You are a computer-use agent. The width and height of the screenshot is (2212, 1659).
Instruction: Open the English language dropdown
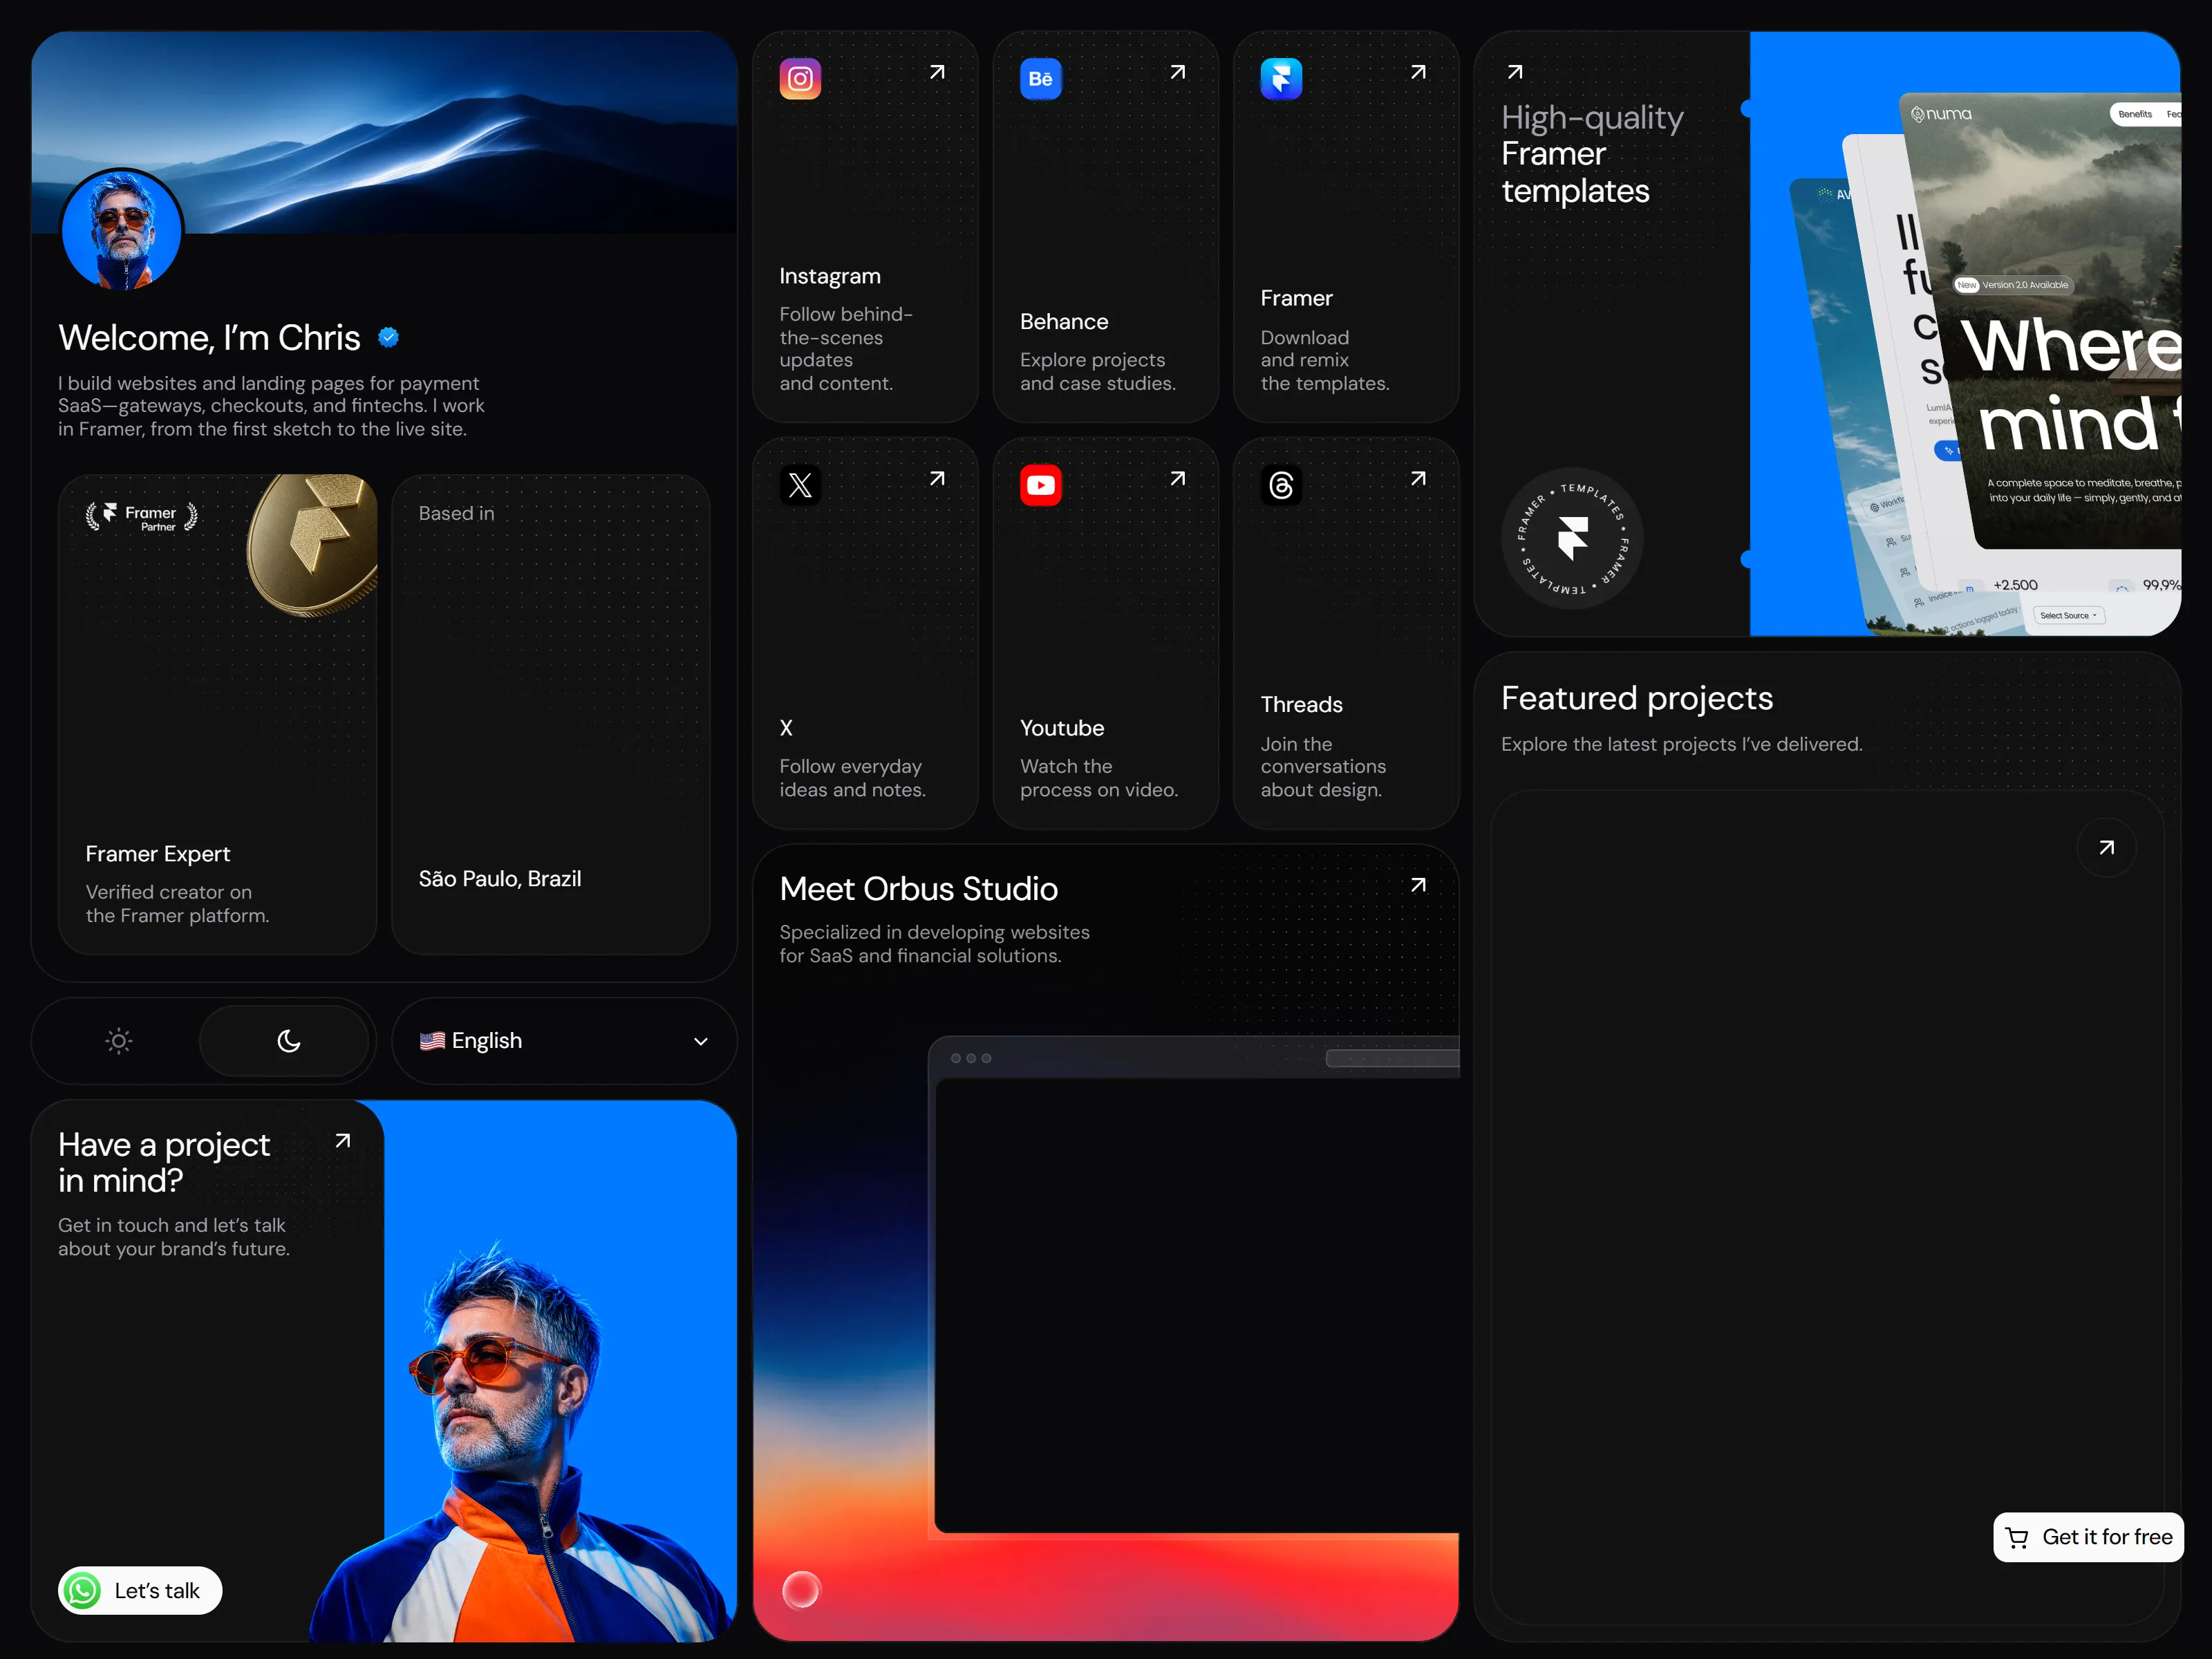pos(564,1041)
